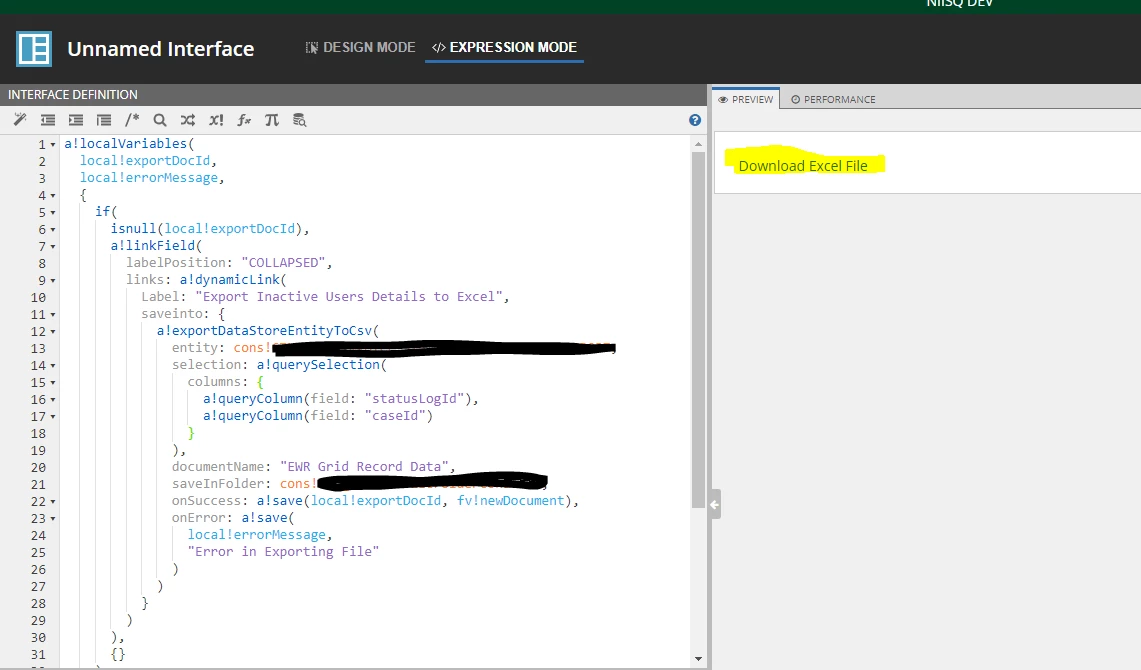Click line number 20 in the gutter
Image resolution: width=1141 pixels, height=670 pixels.
point(38,468)
